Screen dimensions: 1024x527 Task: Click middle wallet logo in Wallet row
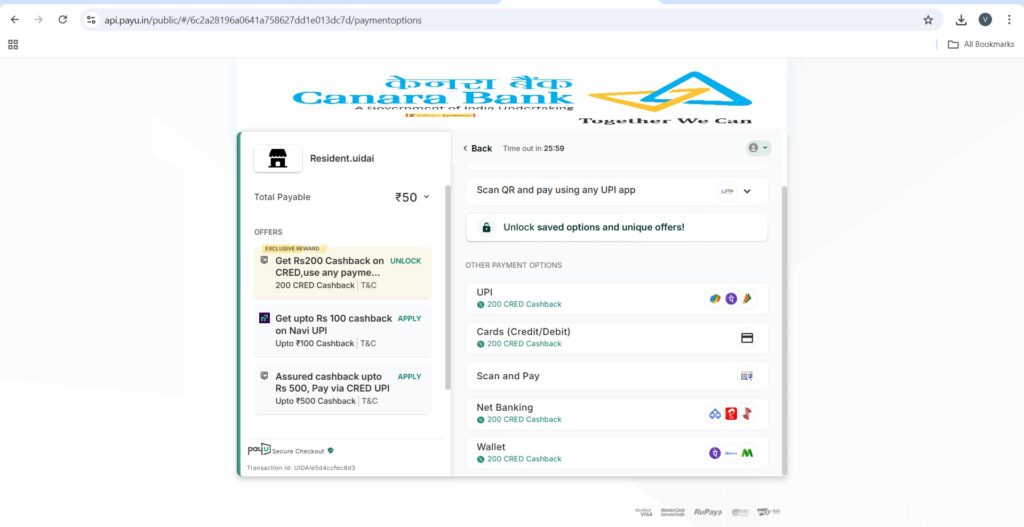coord(731,453)
